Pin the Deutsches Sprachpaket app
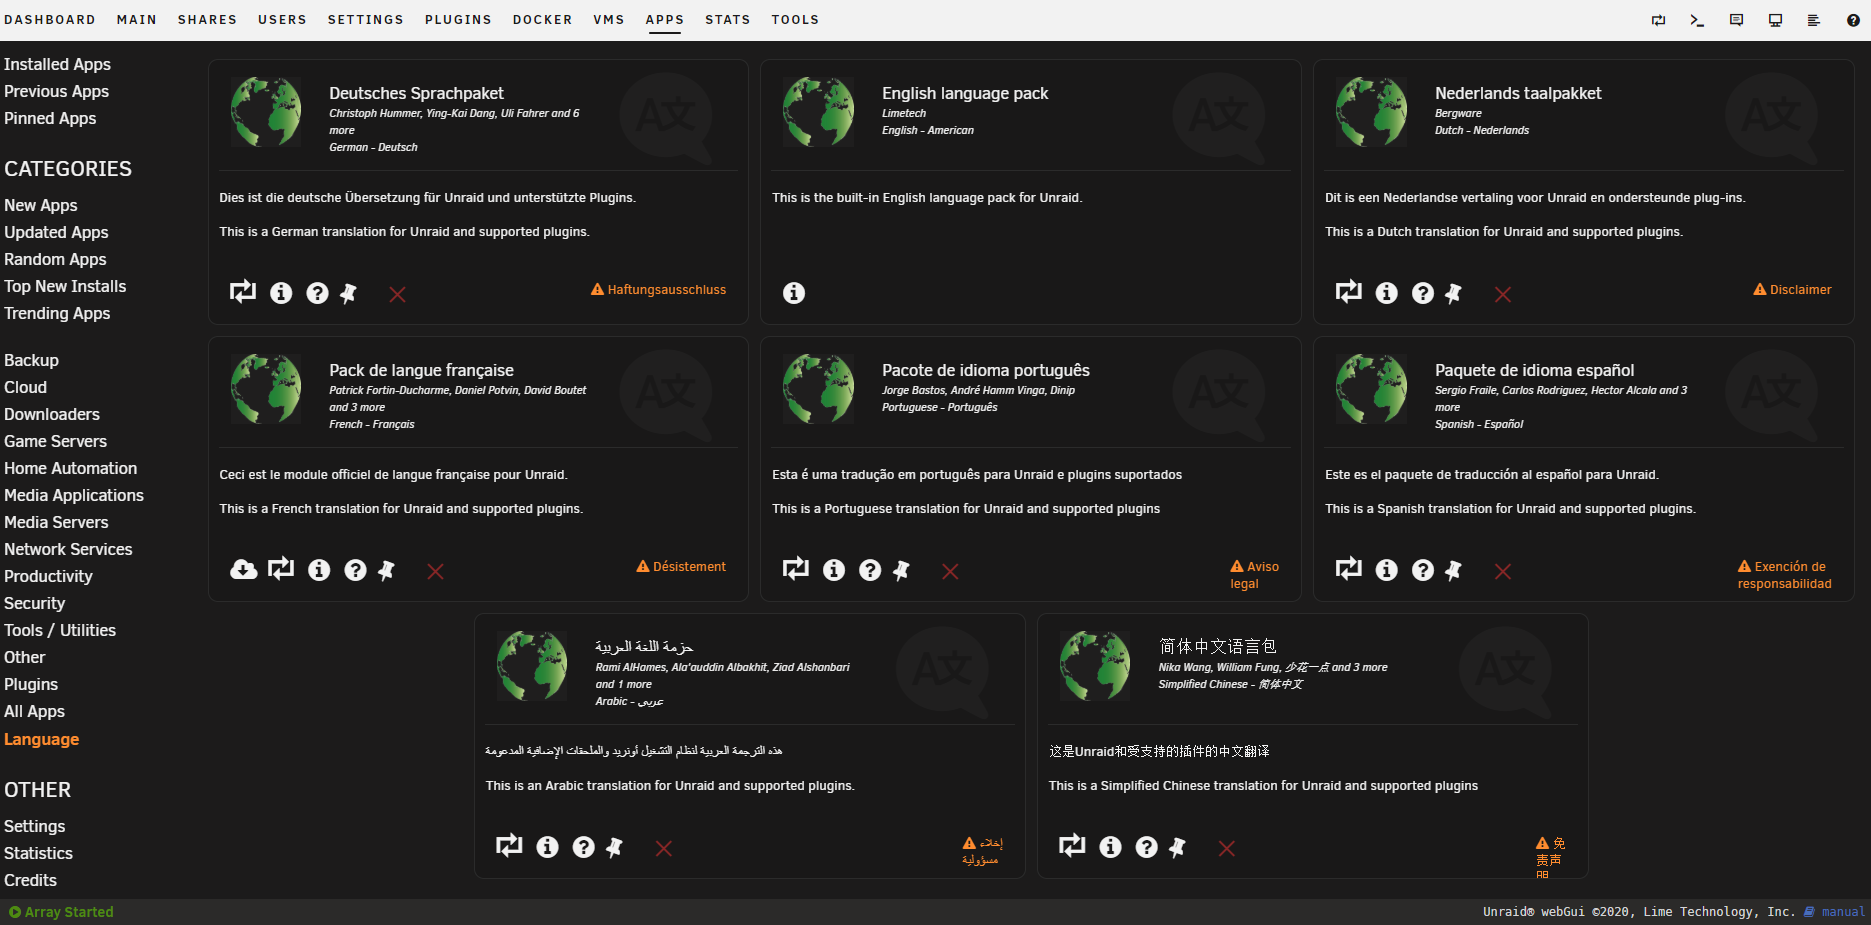The height and width of the screenshot is (925, 1871). (x=348, y=293)
